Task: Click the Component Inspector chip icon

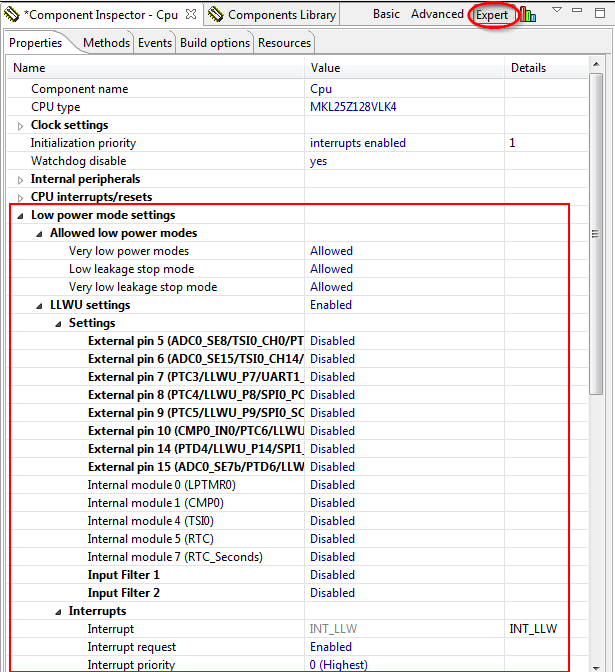Action: pos(12,15)
